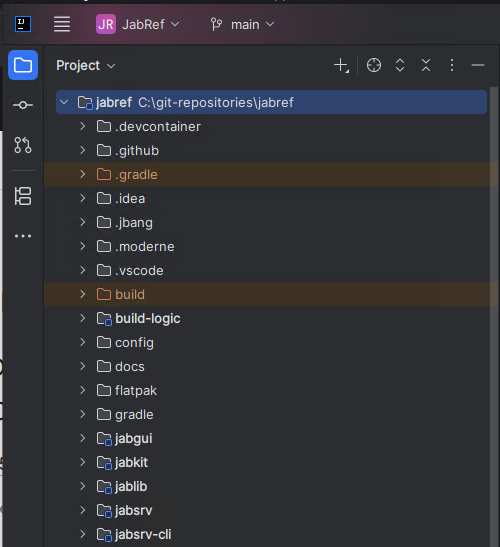The image size is (500, 547).
Task: Click Collapse All icon
Action: [x=426, y=65]
